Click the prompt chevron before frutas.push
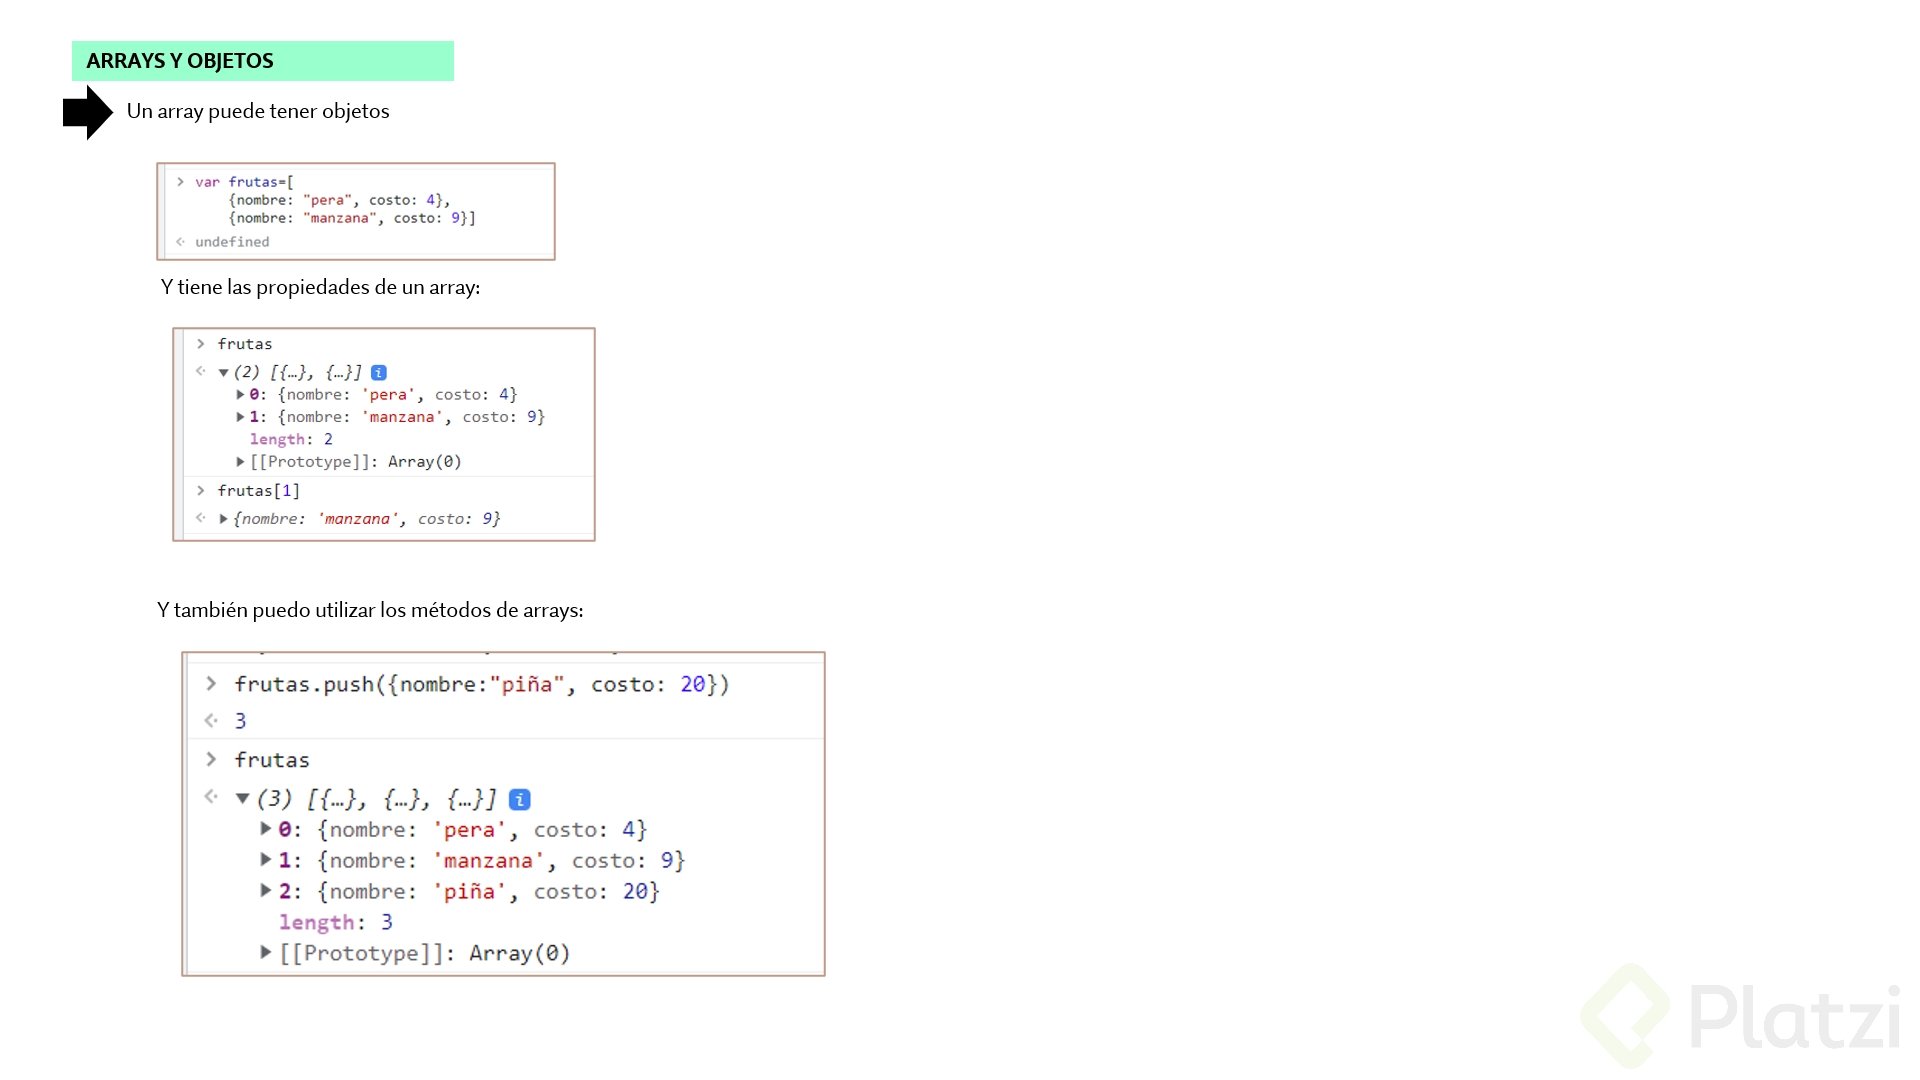Viewport: 1920px width, 1080px height. [x=211, y=684]
